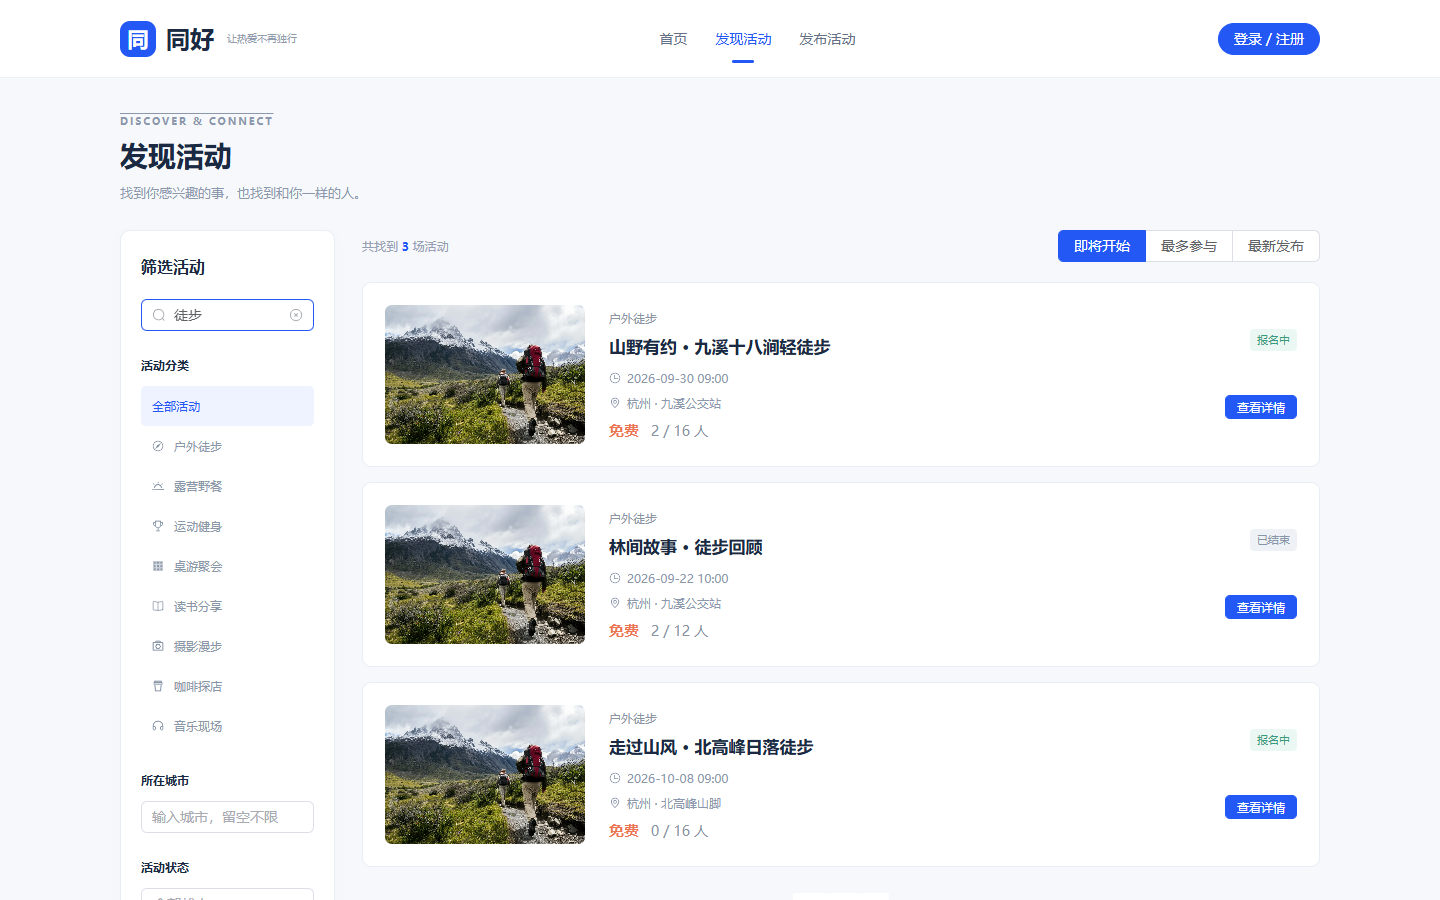Screen dimensions: 1440x900
Task: Click the 同好 logo icon
Action: 138,39
